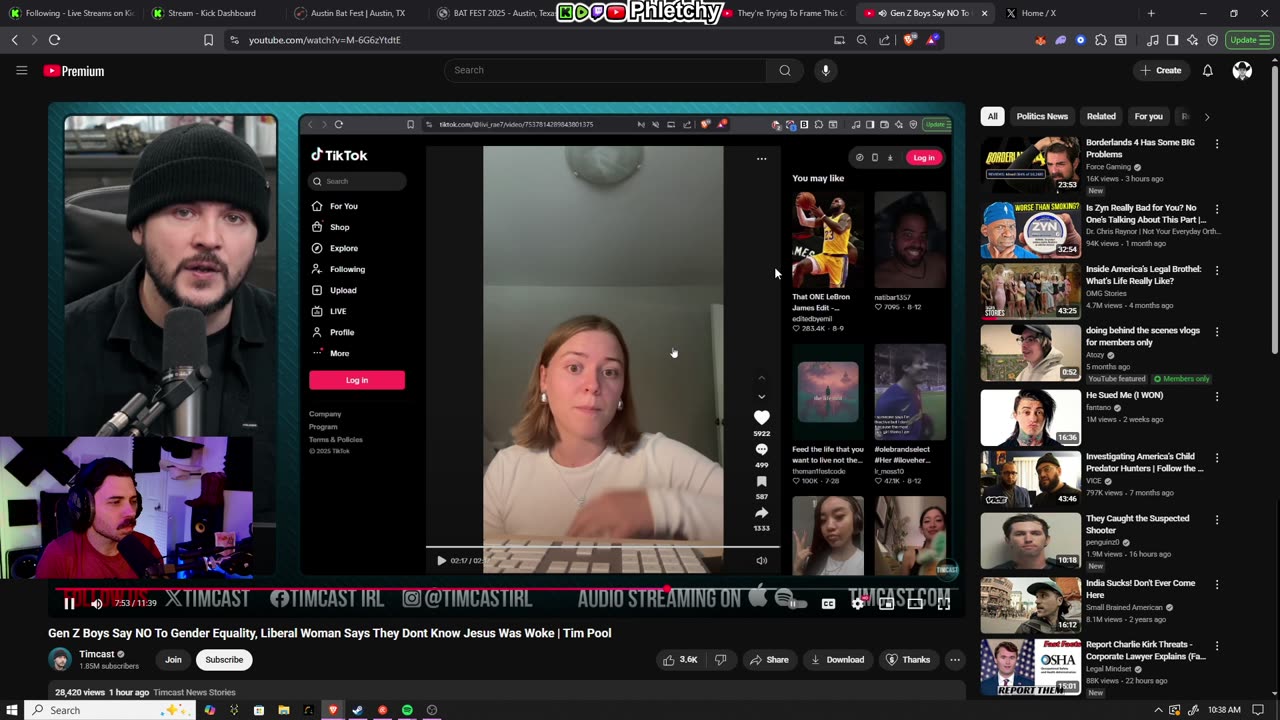
Task: Close the Gen Z Boys YouTube tab
Action: [985, 13]
